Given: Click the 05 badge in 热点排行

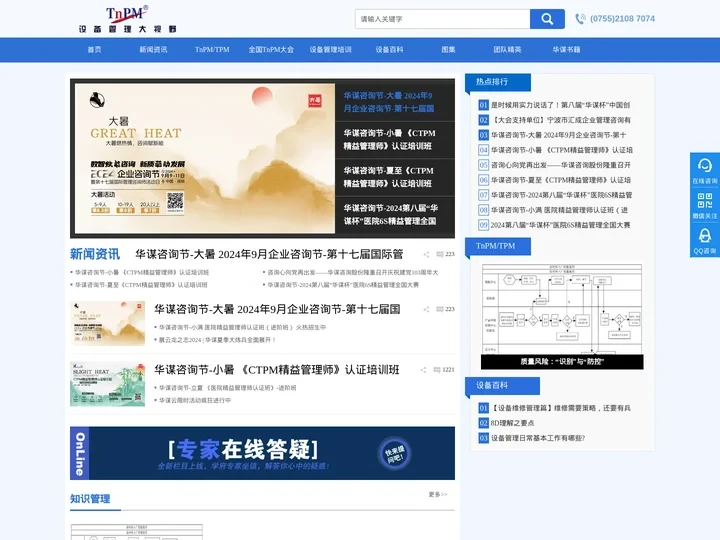Looking at the screenshot, I should click(x=483, y=165).
